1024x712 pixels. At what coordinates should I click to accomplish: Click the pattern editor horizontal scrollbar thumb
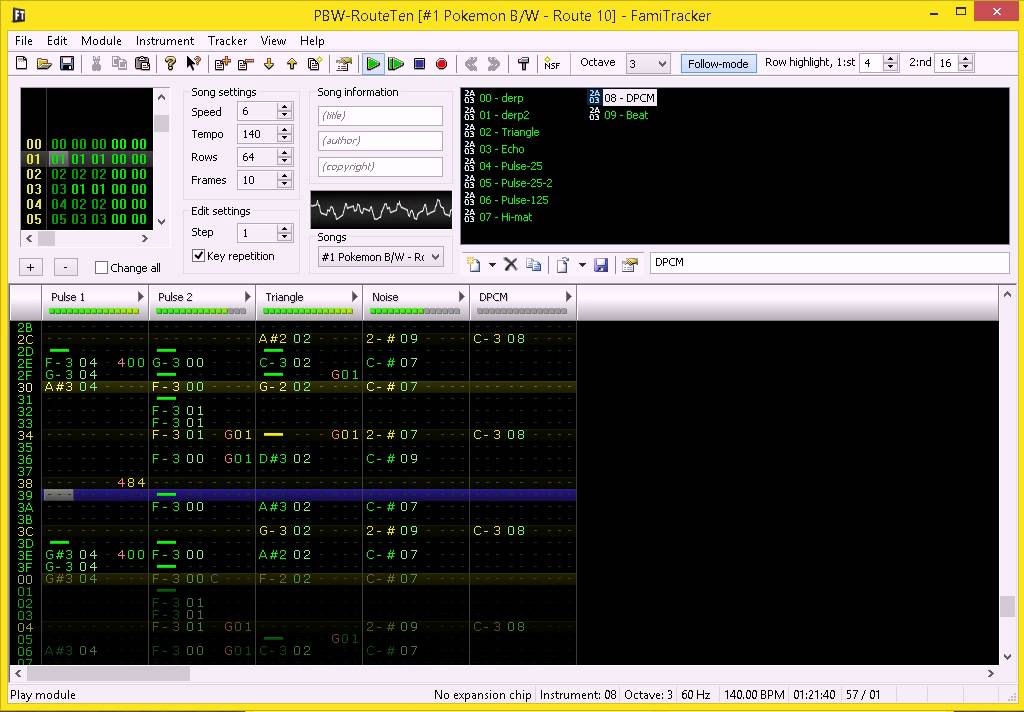pyautogui.click(x=108, y=673)
